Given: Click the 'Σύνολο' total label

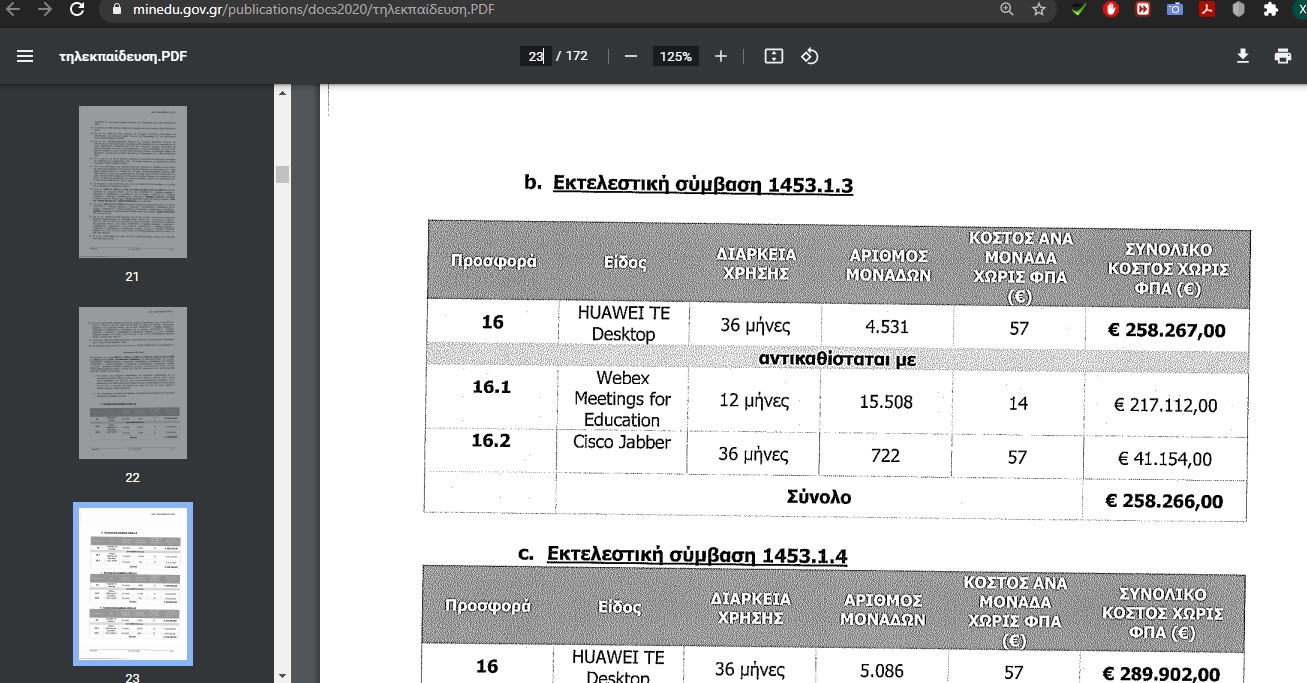Looking at the screenshot, I should click(x=819, y=496).
